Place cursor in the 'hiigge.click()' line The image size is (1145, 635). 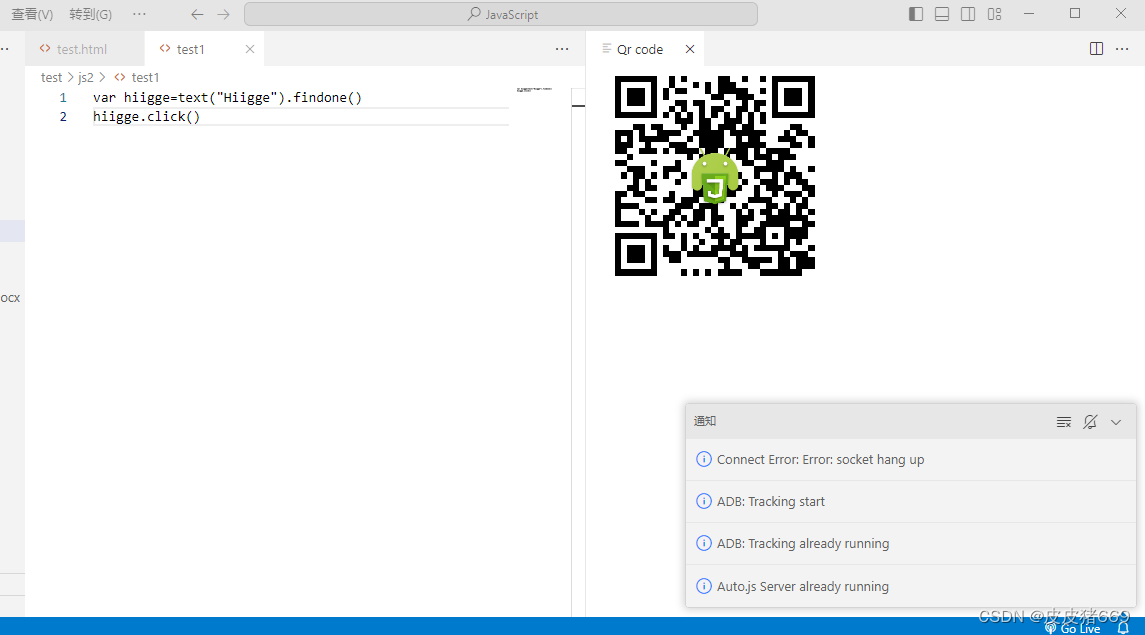[146, 116]
